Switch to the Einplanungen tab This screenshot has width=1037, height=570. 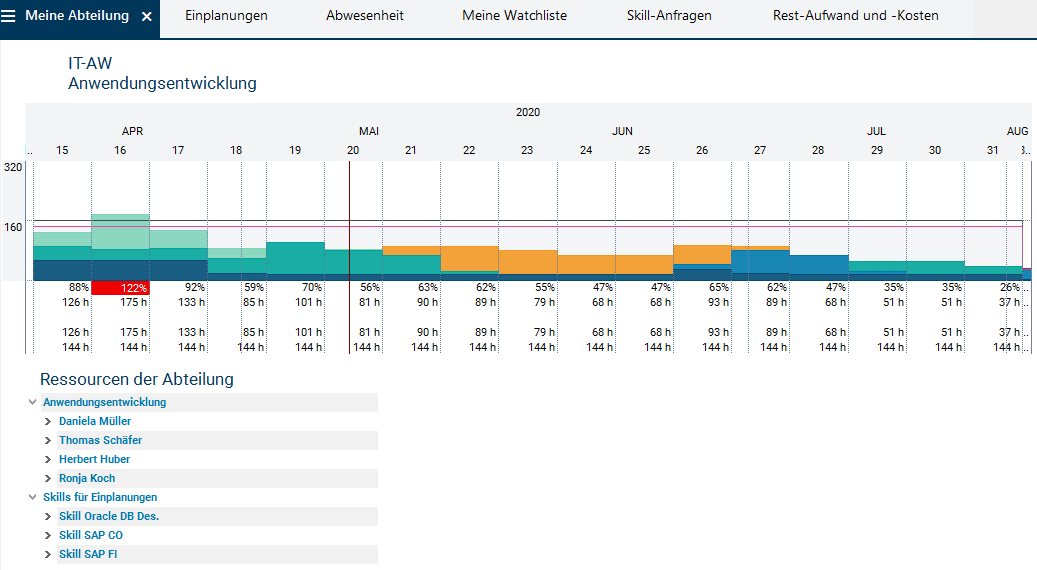pyautogui.click(x=226, y=16)
